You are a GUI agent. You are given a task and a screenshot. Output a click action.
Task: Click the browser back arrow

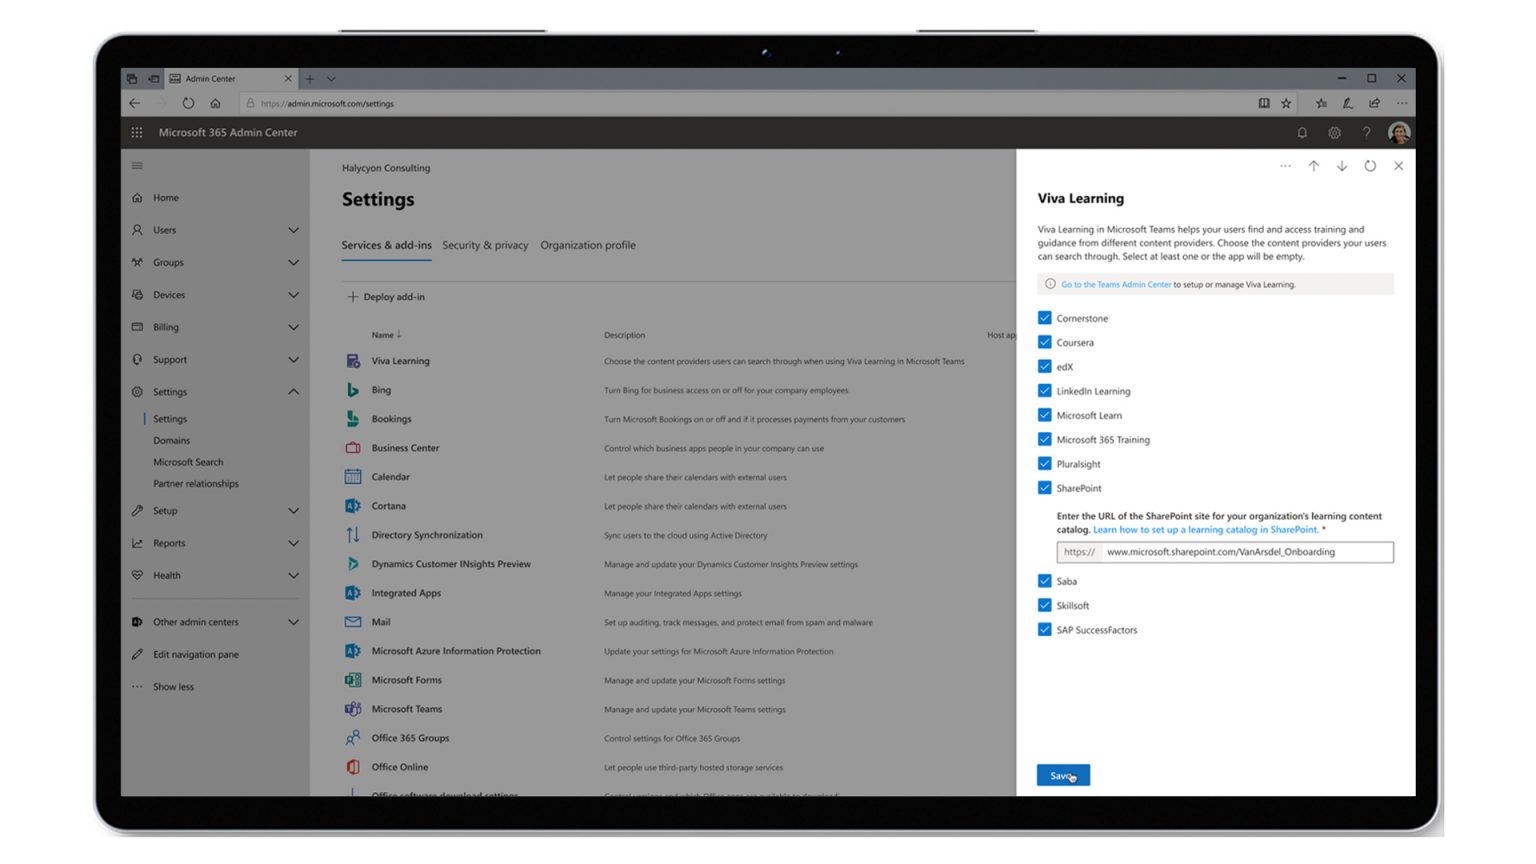click(x=135, y=103)
